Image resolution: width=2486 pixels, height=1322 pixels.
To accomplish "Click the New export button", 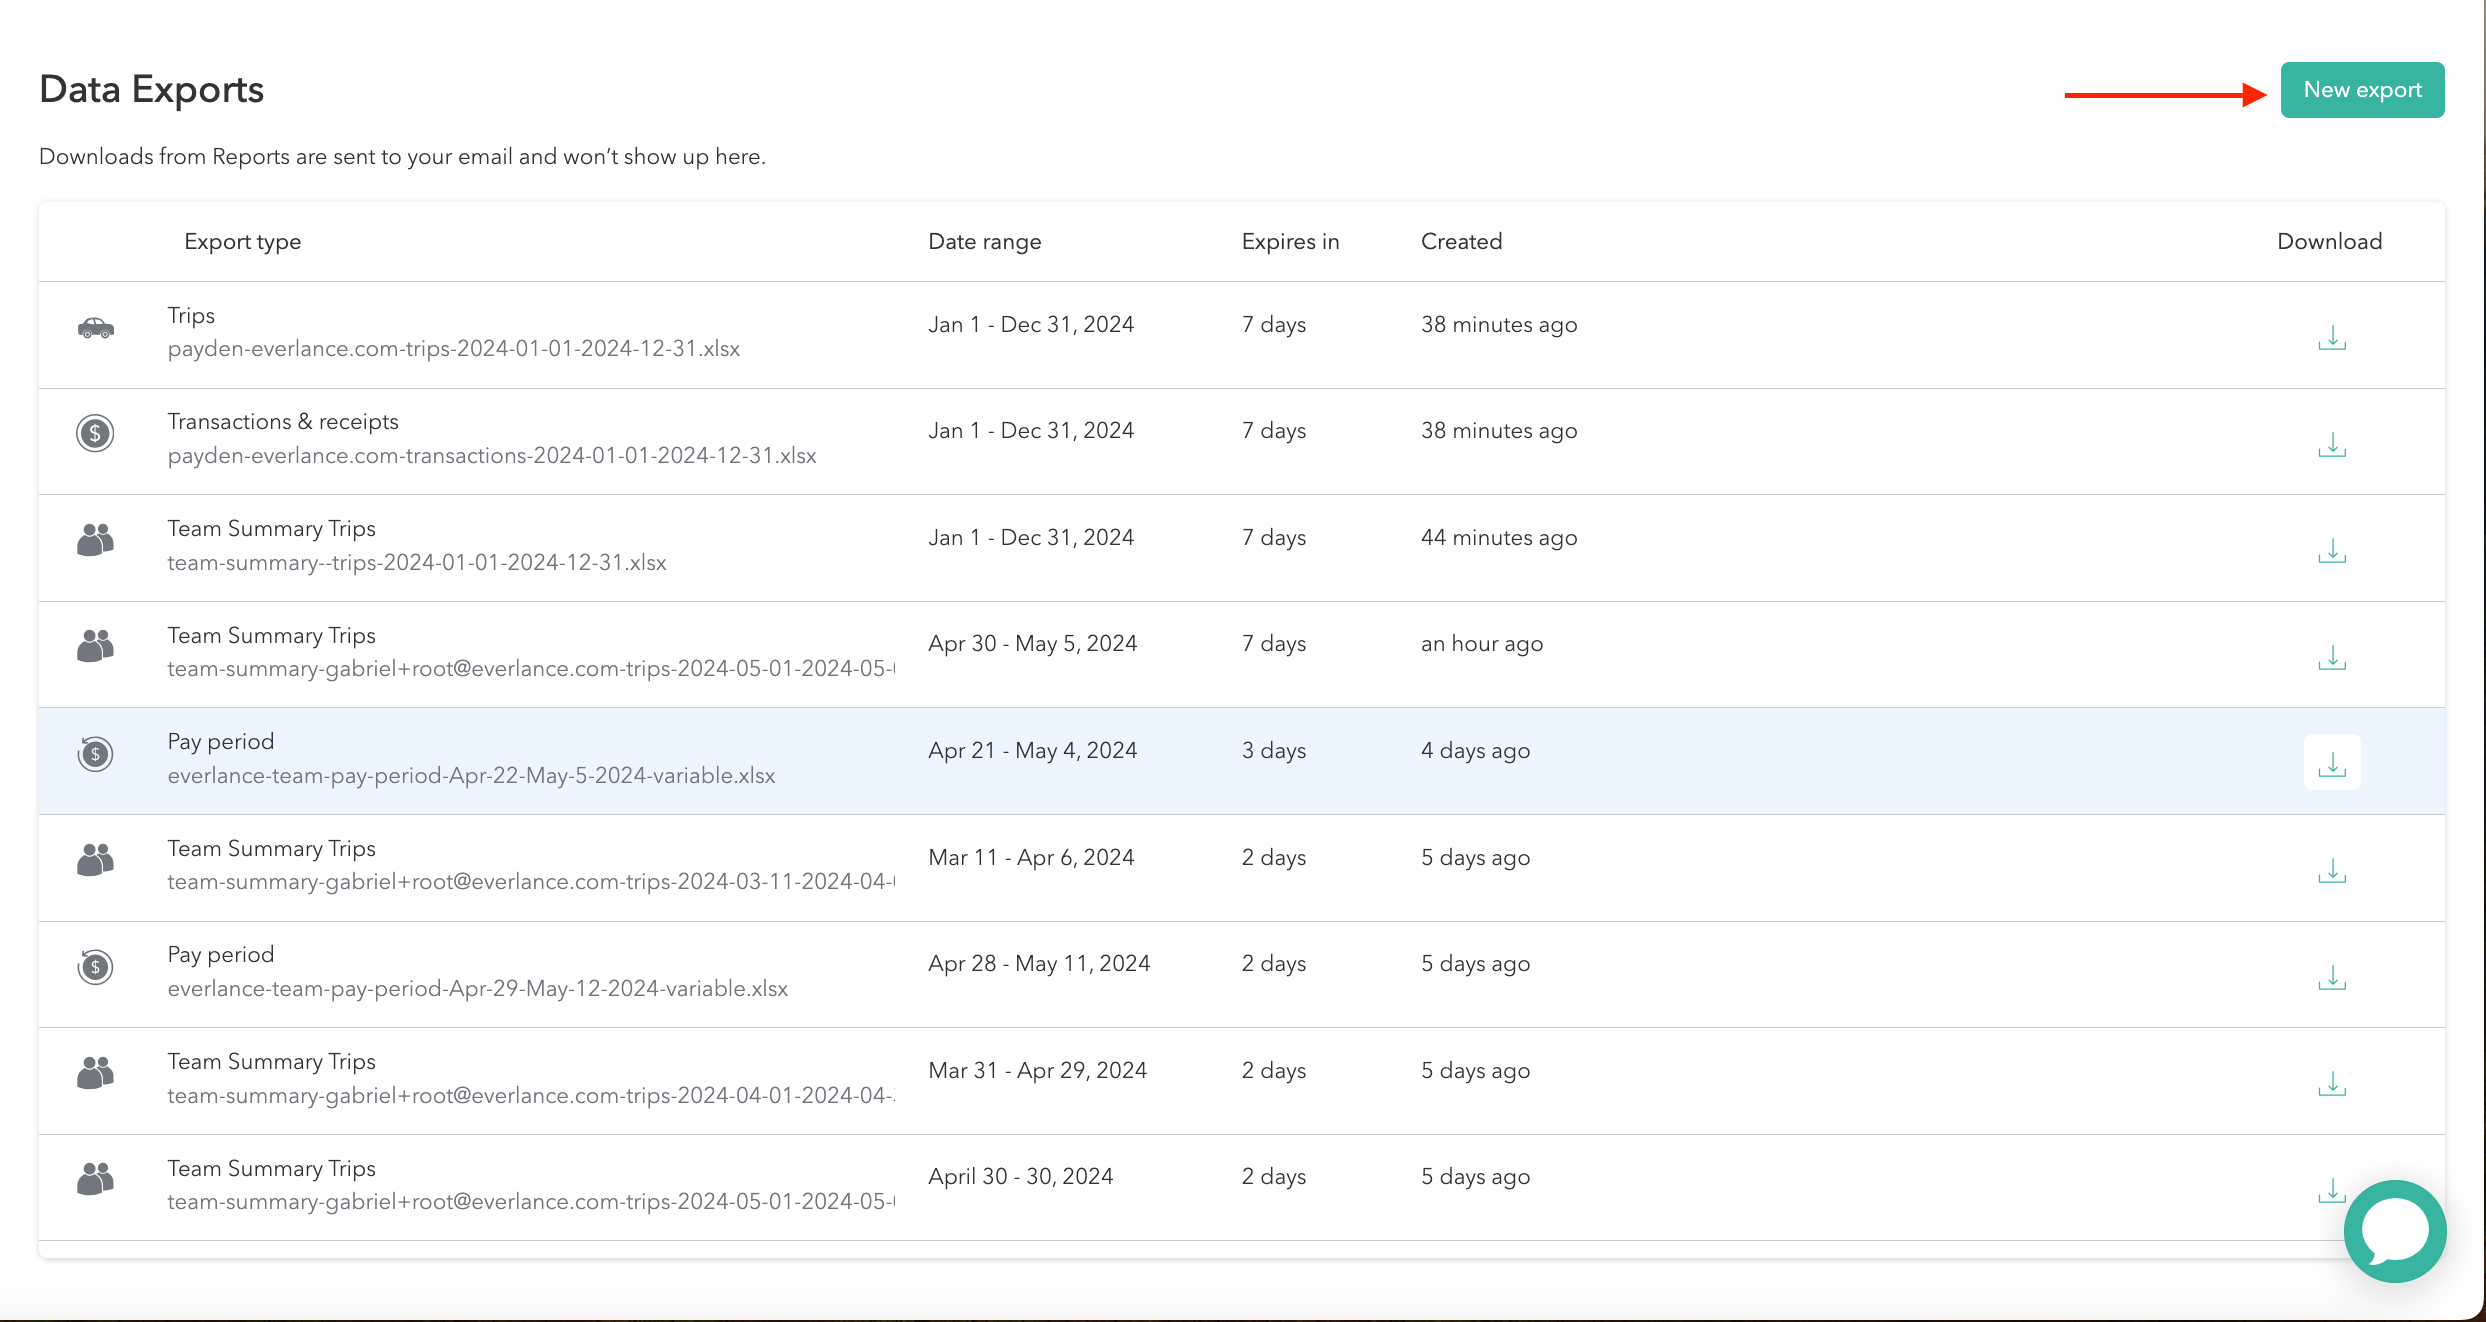I will tap(2362, 89).
